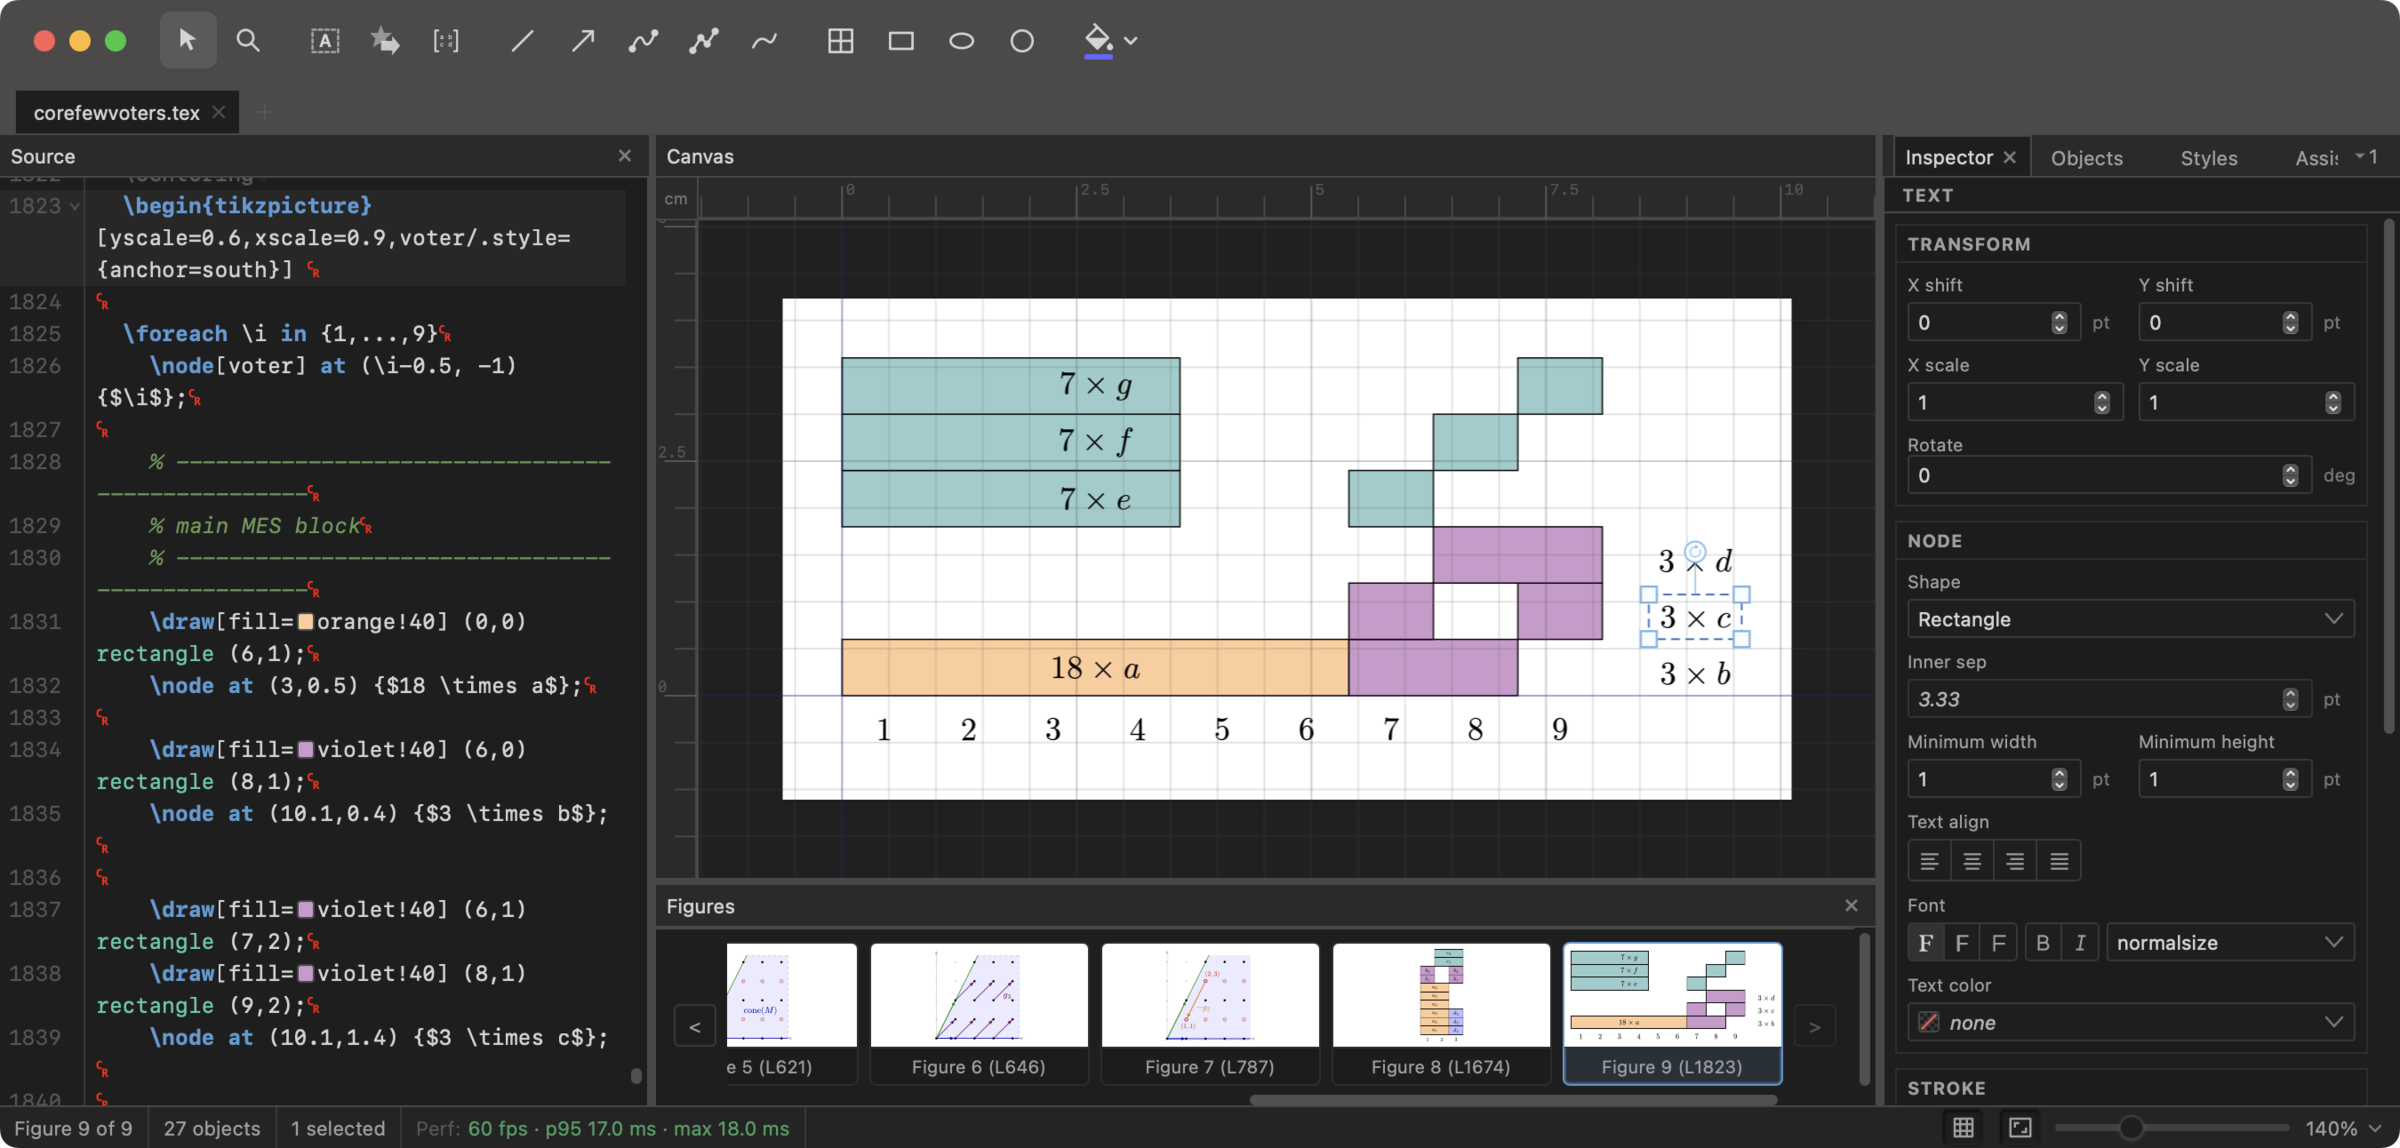Screen dimensions: 2400x1148
Task: Select the bracketed node tool
Action: point(446,40)
